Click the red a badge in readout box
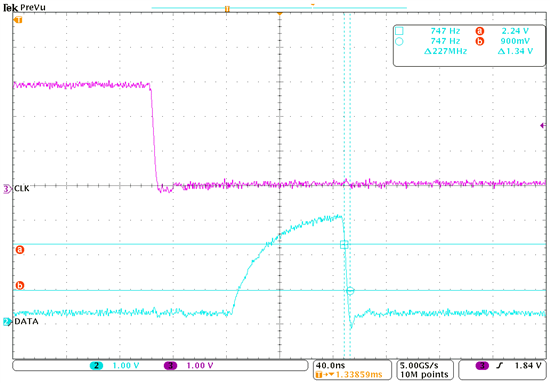Image resolution: width=550 pixels, height=383 pixels. click(x=479, y=31)
